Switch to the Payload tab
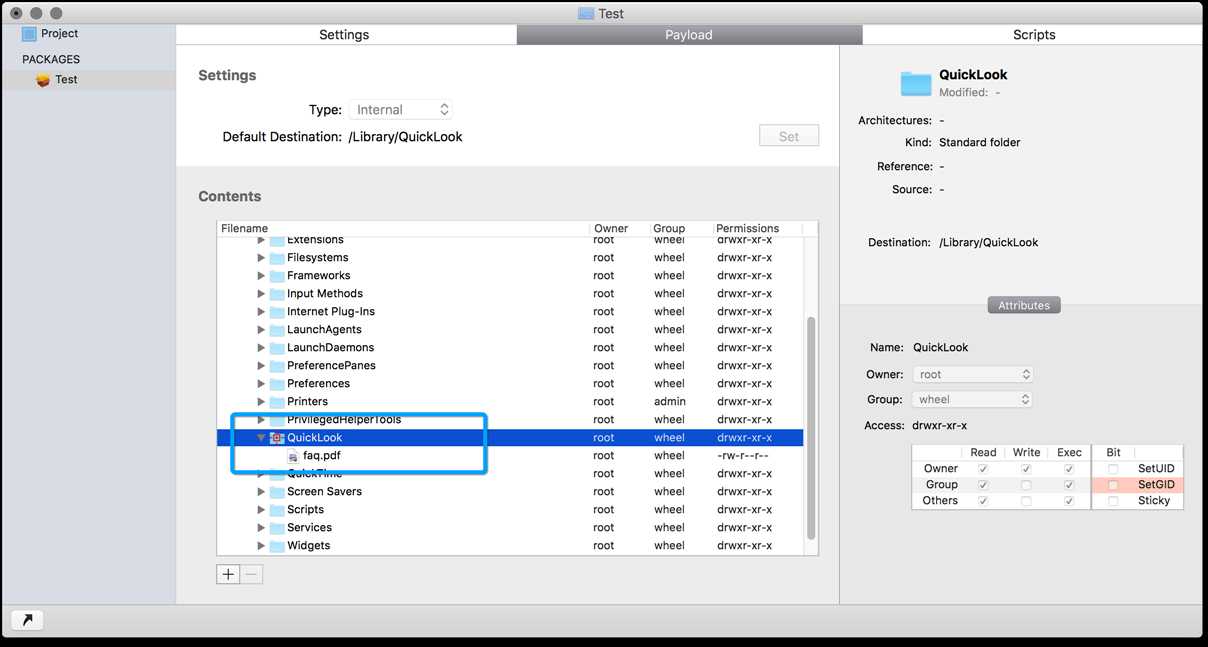 689,35
